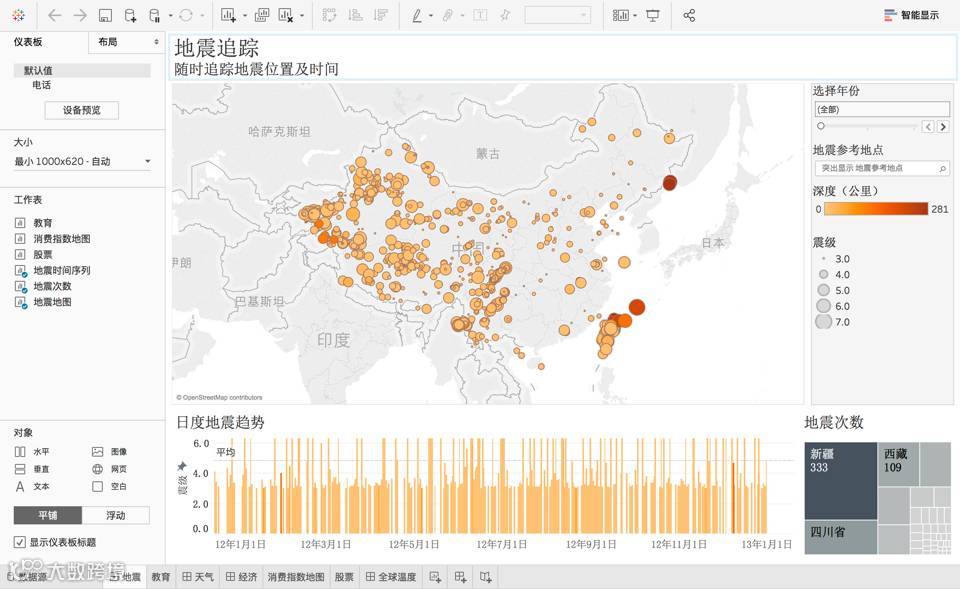Screen dimensions: 960x589
Task: Click the 7.0 震级 size legend circle
Action: [823, 321]
